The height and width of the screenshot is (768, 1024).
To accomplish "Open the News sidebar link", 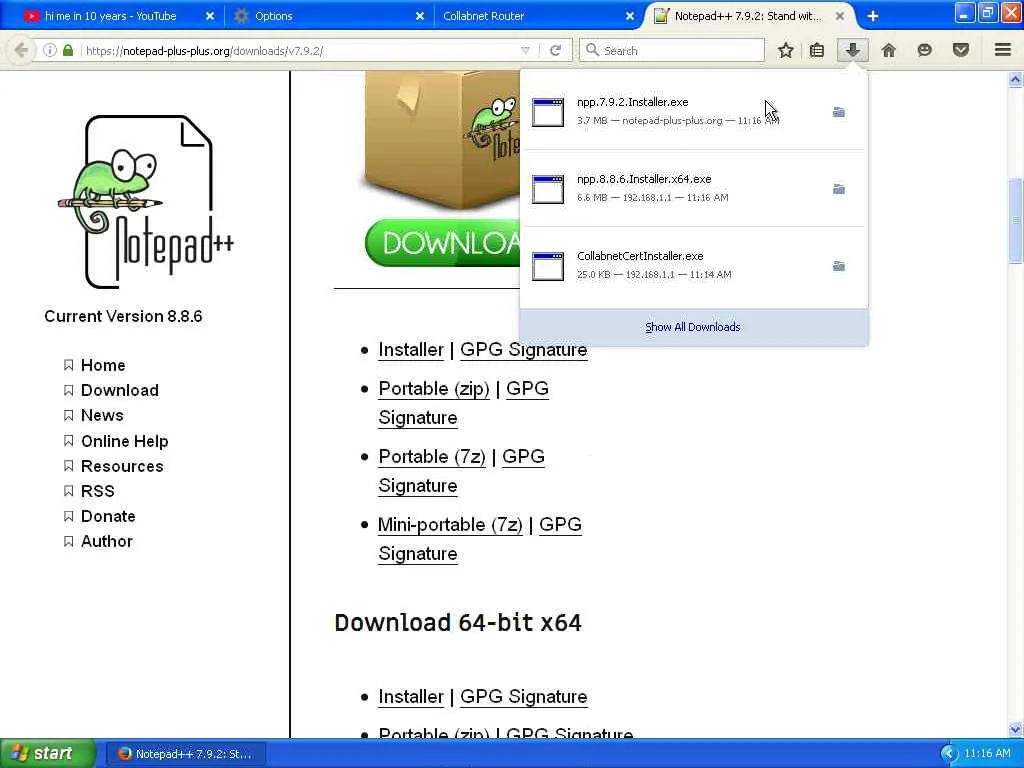I will (x=102, y=415).
